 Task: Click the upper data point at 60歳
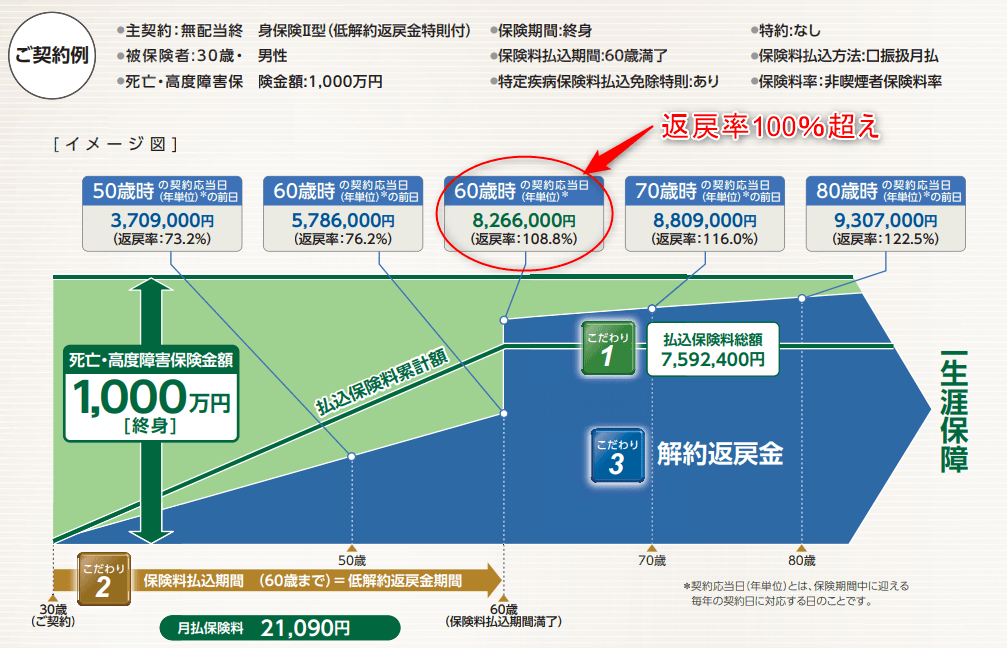click(504, 320)
